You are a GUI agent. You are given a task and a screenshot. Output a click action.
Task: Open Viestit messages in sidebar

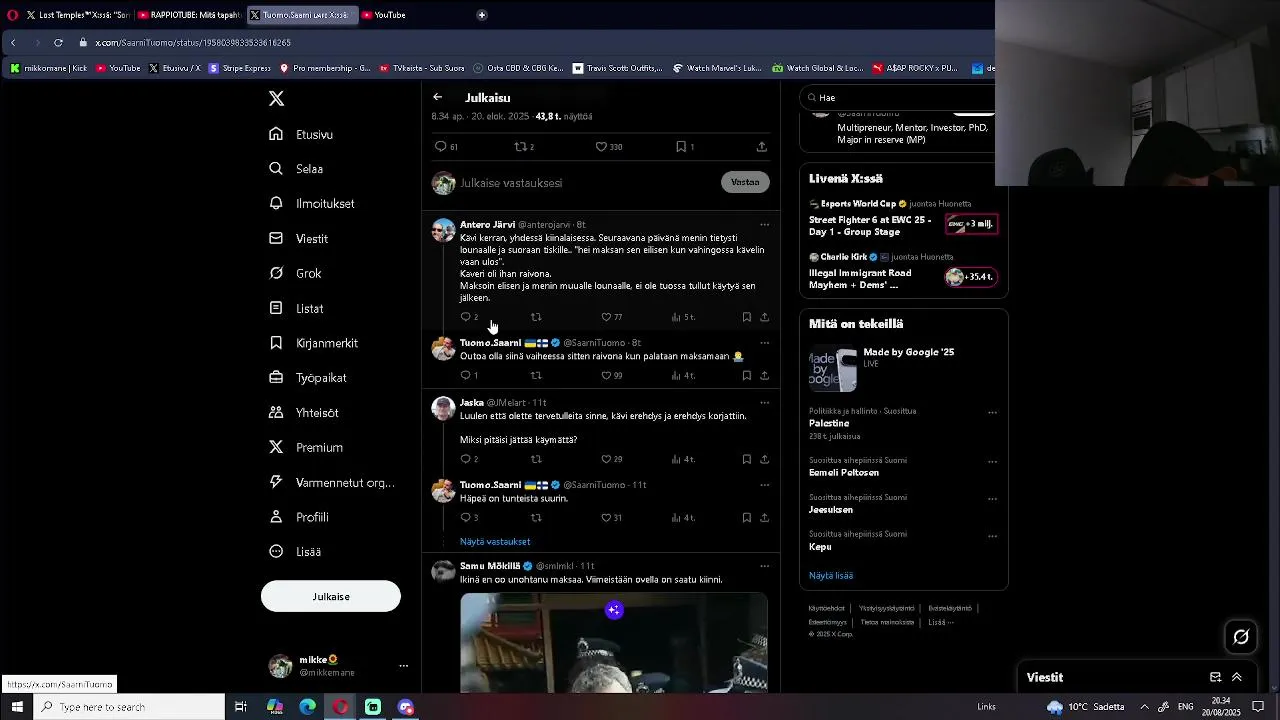pos(299,239)
